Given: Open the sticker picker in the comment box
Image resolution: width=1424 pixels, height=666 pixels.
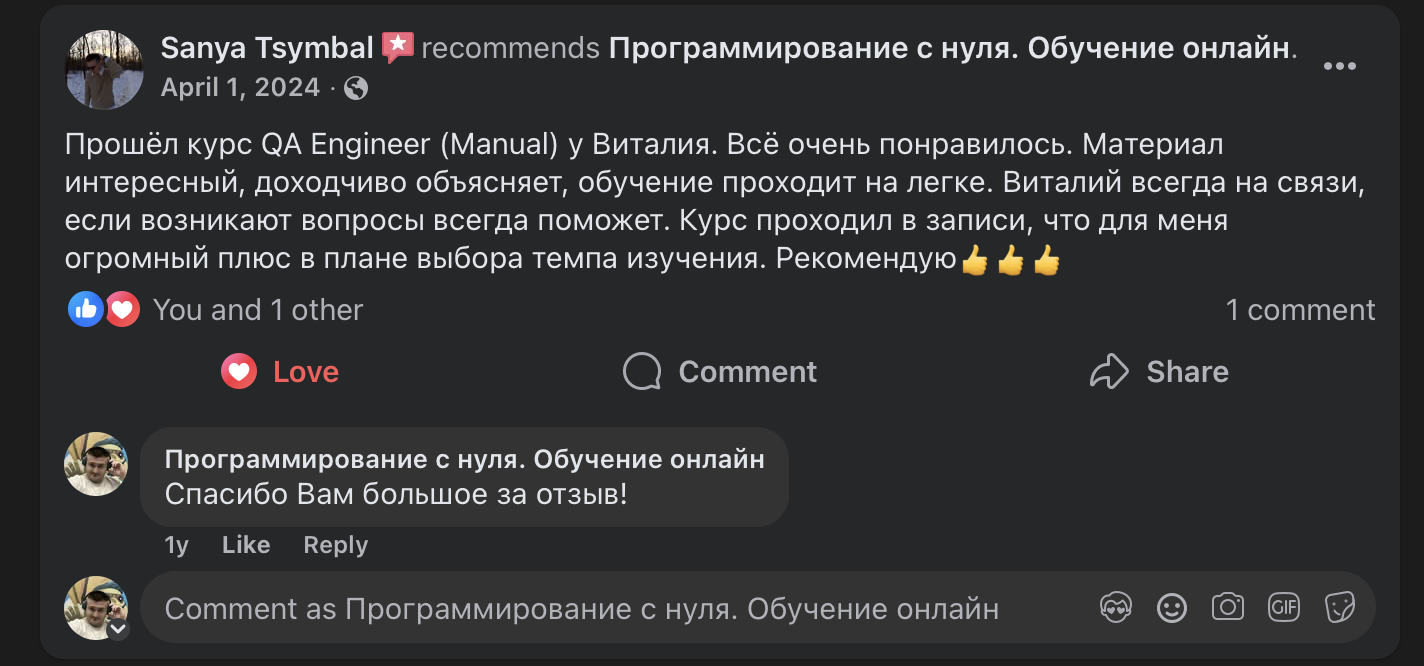Looking at the screenshot, I should 1340,607.
